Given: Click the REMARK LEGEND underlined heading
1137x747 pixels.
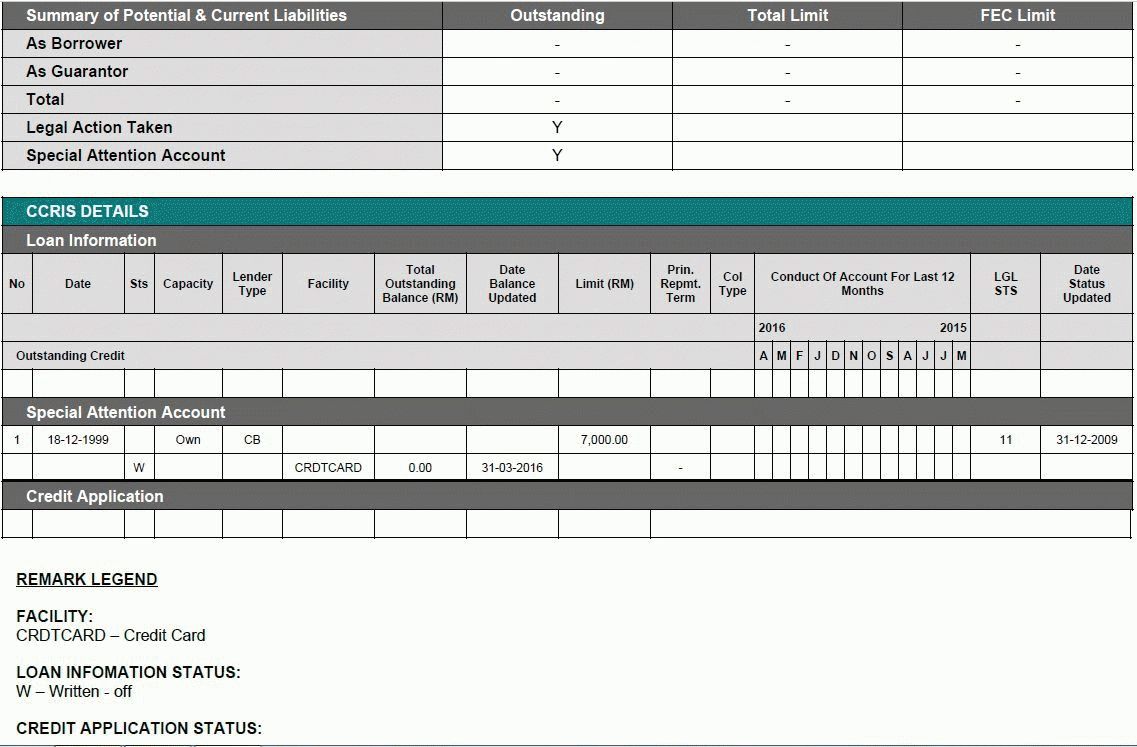Looking at the screenshot, I should tap(87, 579).
